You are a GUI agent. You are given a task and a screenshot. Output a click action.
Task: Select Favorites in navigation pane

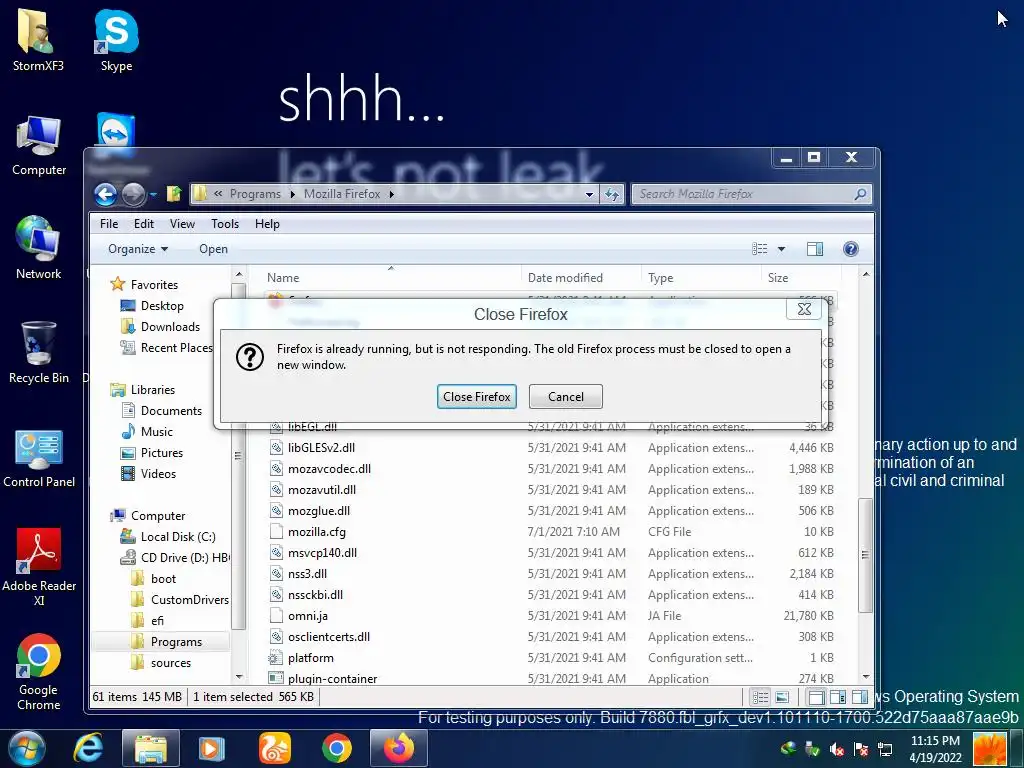[154, 284]
